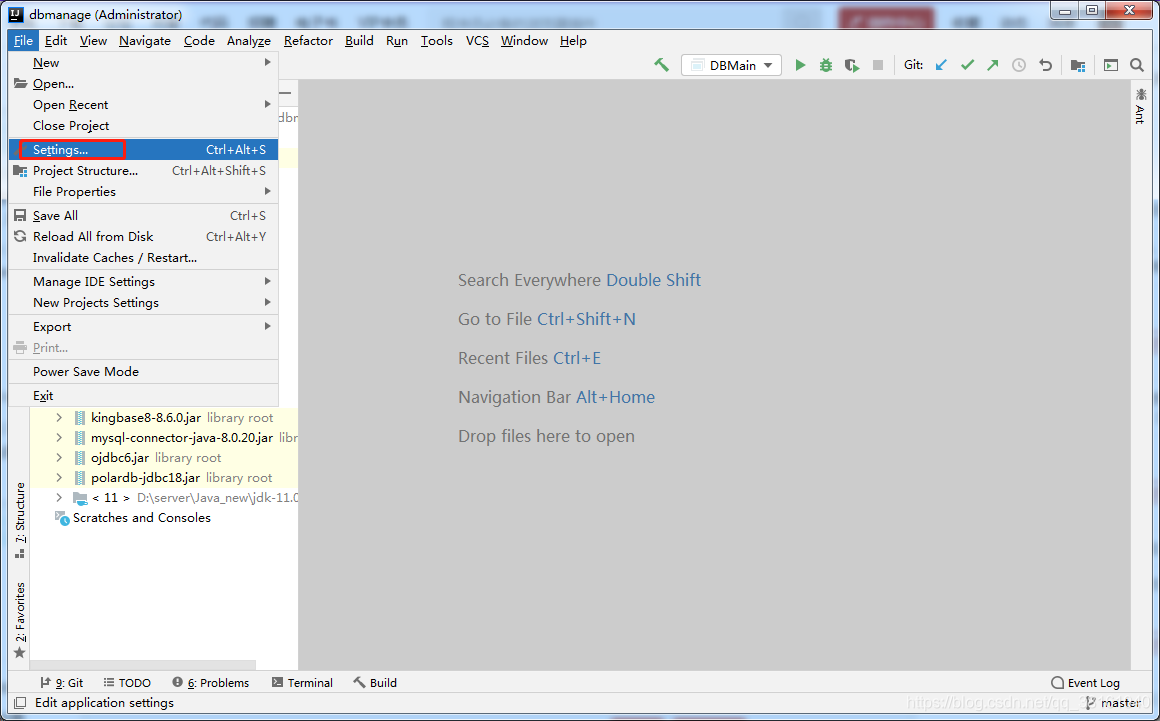This screenshot has width=1160, height=721.
Task: Expand New Projects Settings submenu
Action: tap(144, 302)
